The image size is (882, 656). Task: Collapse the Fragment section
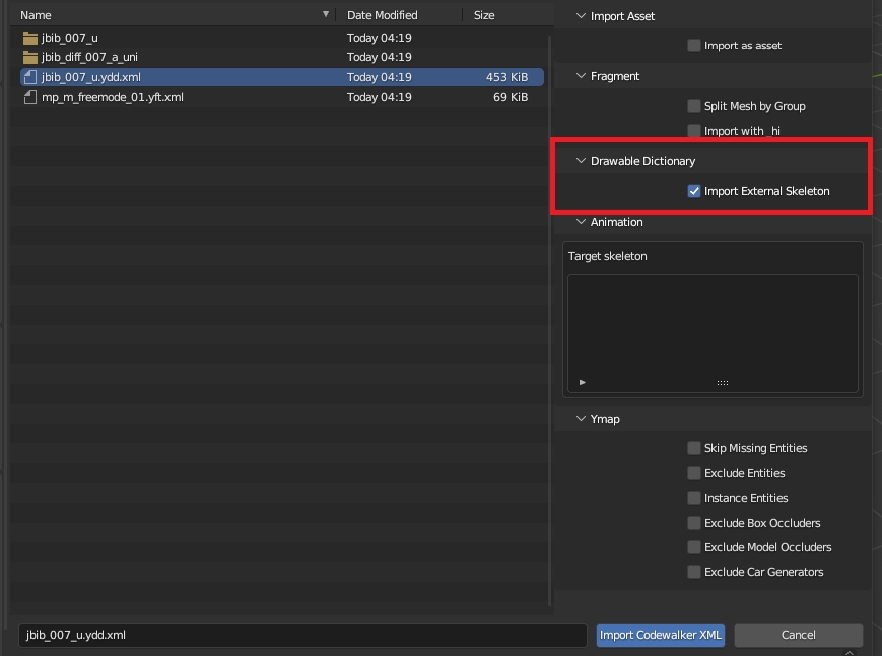point(581,76)
